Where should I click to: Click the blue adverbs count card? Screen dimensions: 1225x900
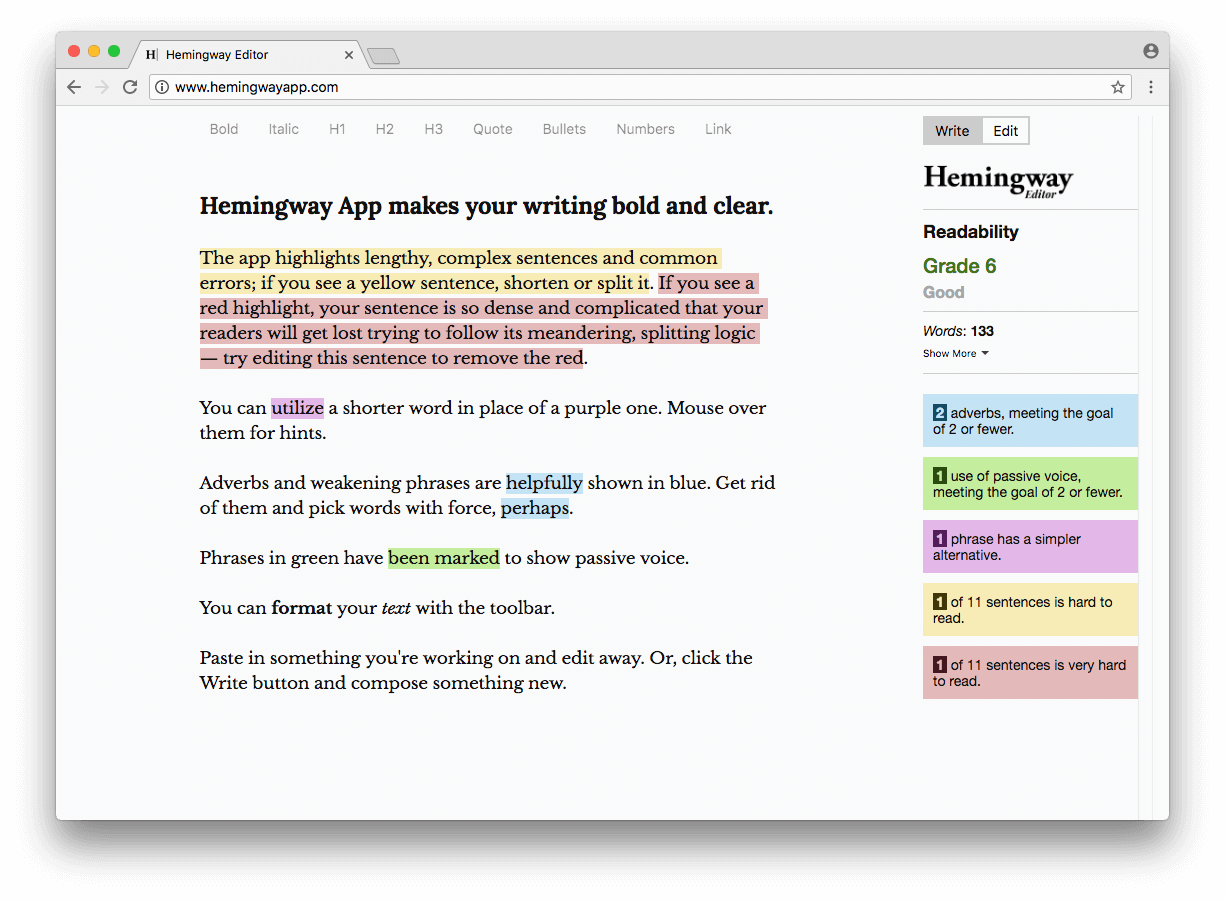click(1030, 420)
